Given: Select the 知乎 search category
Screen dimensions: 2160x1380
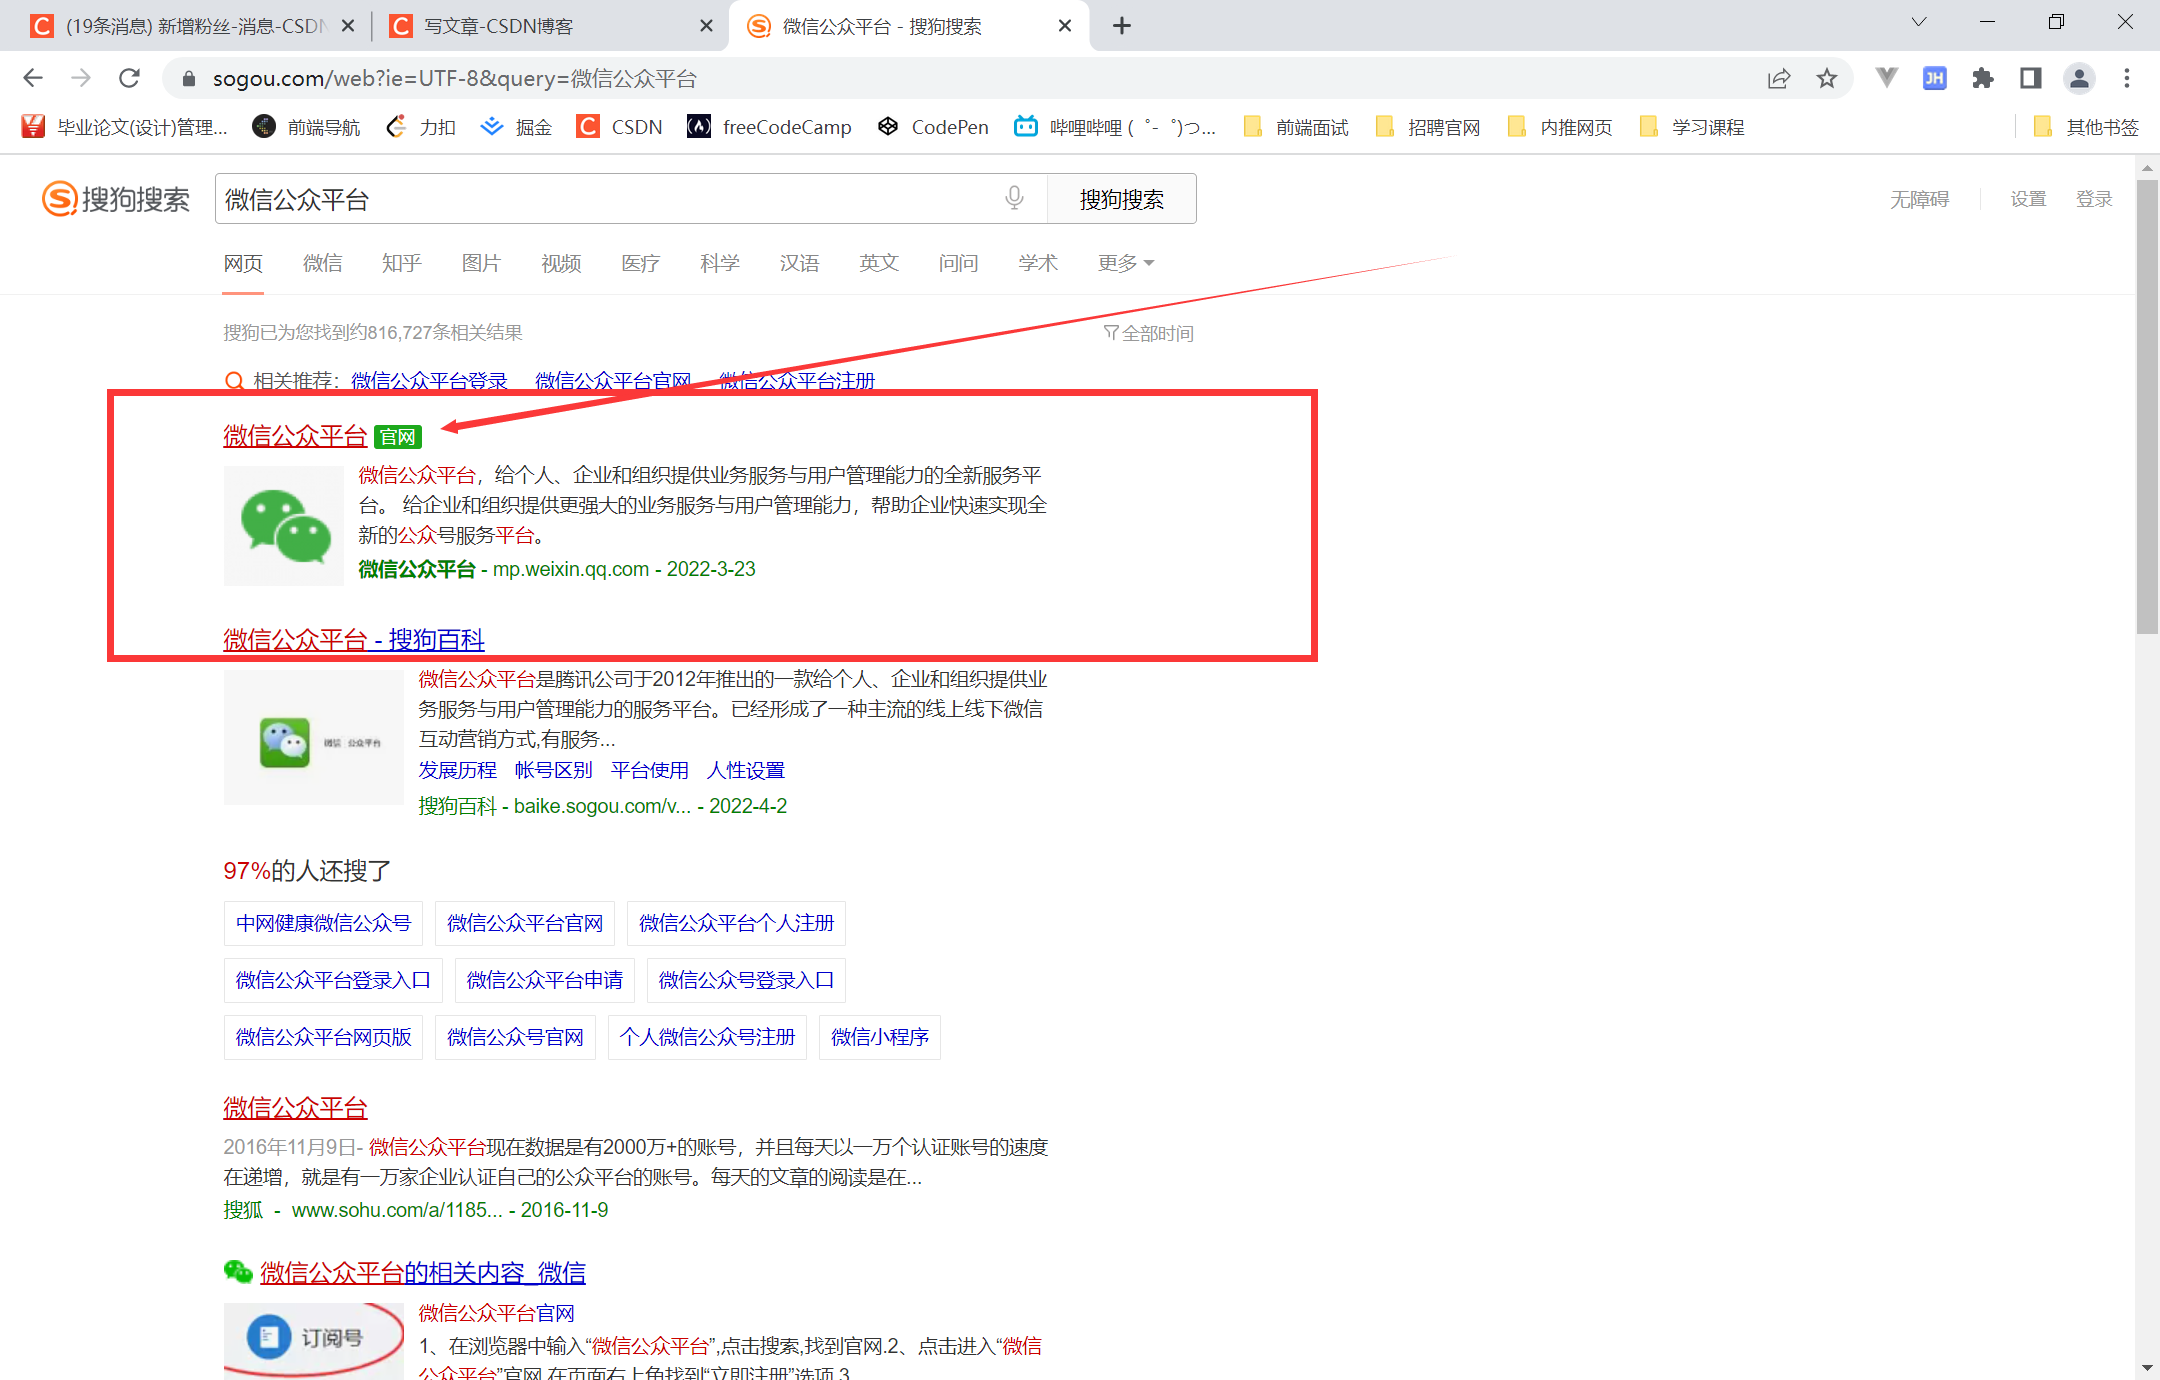Looking at the screenshot, I should 401,263.
